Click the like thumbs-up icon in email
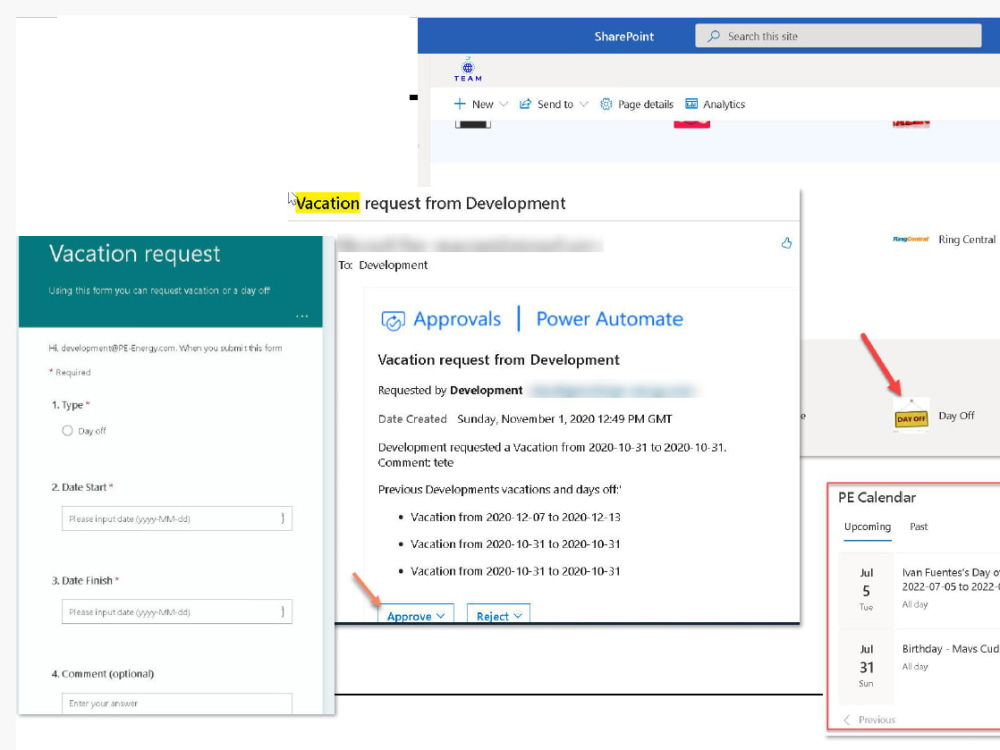 pos(786,243)
